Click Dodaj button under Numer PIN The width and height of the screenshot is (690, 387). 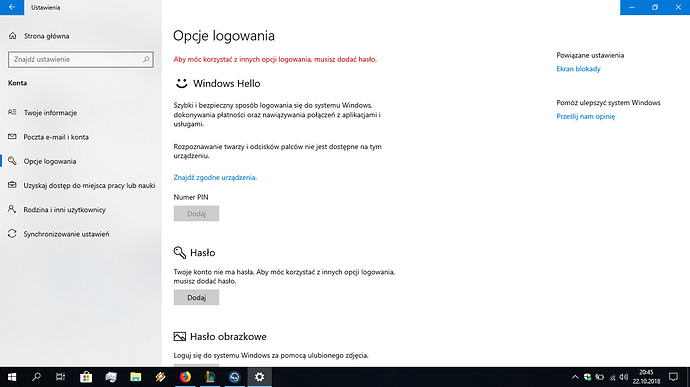pyautogui.click(x=196, y=214)
